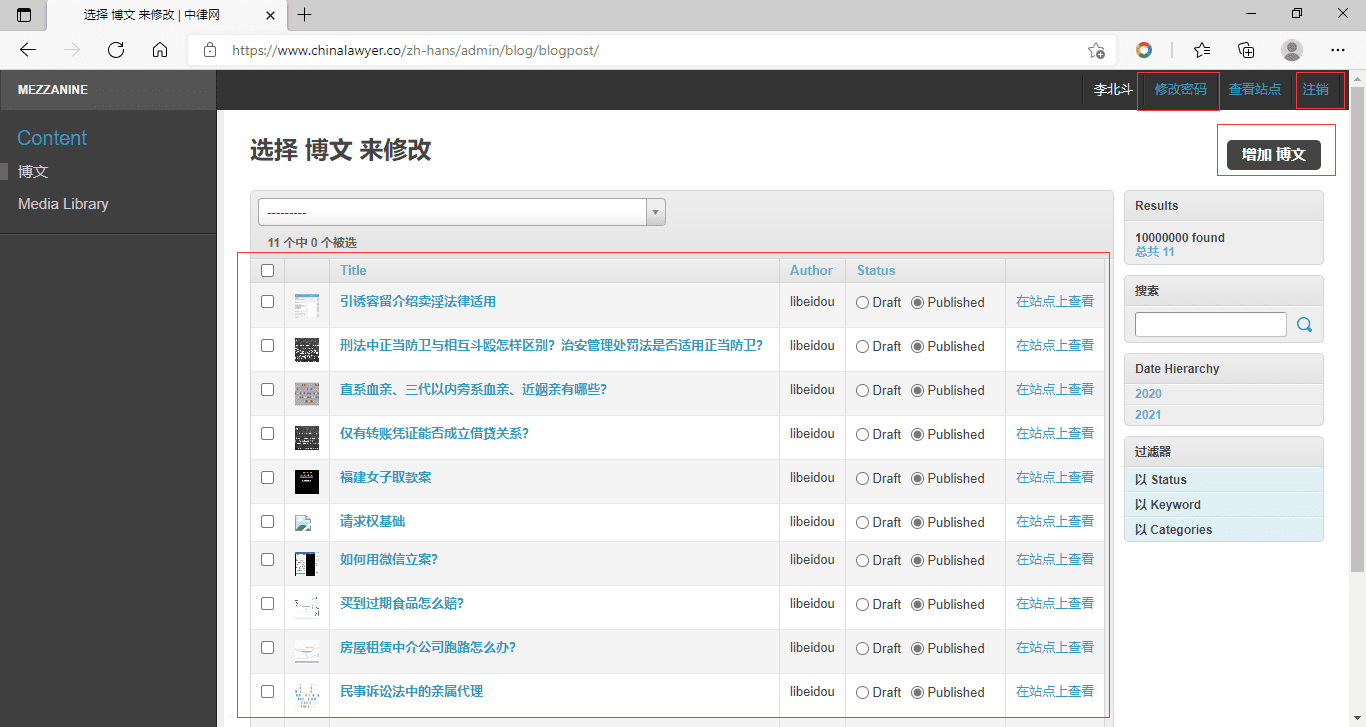The width and height of the screenshot is (1366, 727).
Task: Click the colorful extension icon in toolbar
Action: (x=1144, y=50)
